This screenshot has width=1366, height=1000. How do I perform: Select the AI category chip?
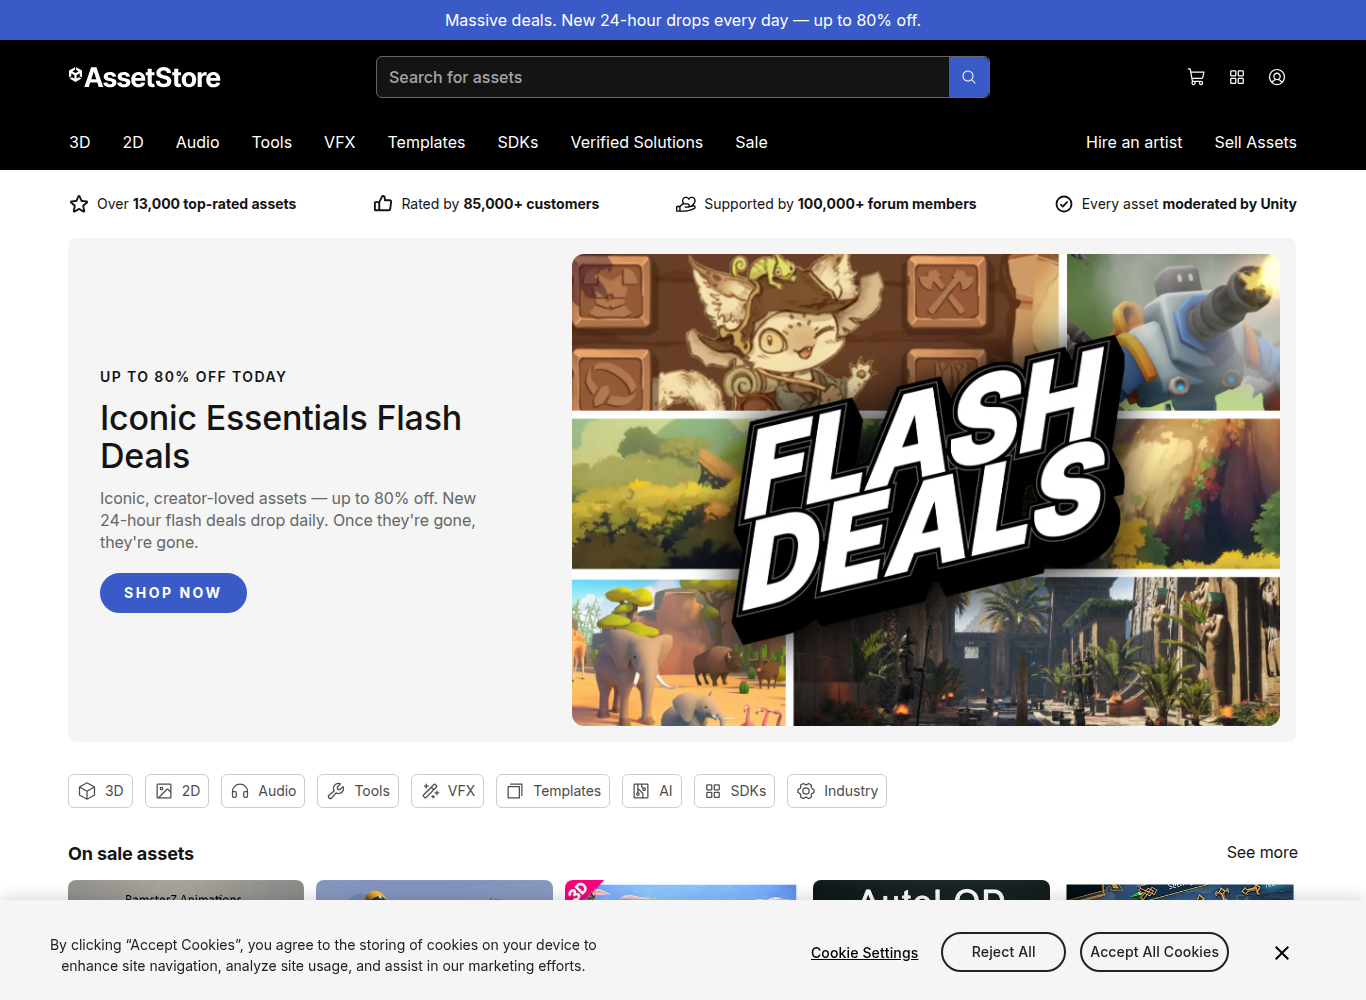pos(652,791)
